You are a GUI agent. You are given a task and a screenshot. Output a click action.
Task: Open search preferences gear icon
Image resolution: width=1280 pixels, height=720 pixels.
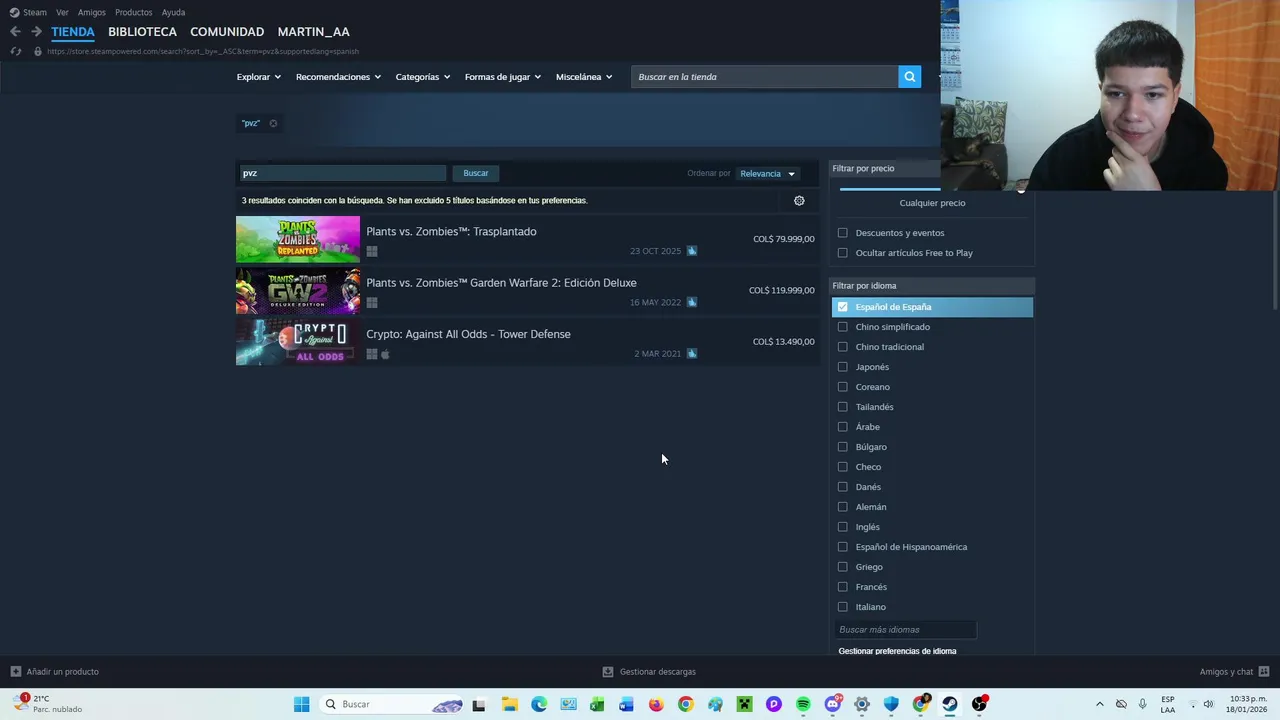pos(799,201)
